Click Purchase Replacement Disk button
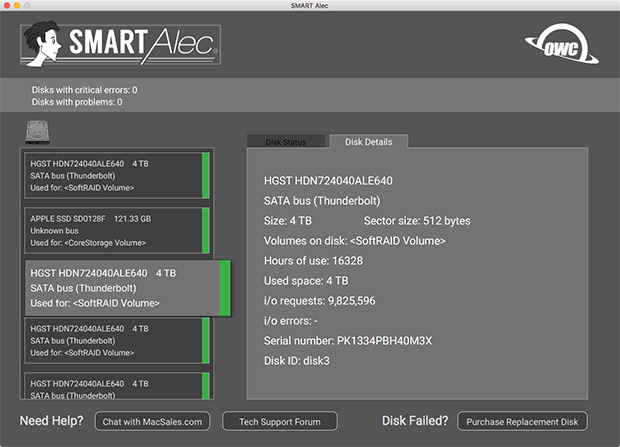The height and width of the screenshot is (447, 620). pyautogui.click(x=522, y=422)
